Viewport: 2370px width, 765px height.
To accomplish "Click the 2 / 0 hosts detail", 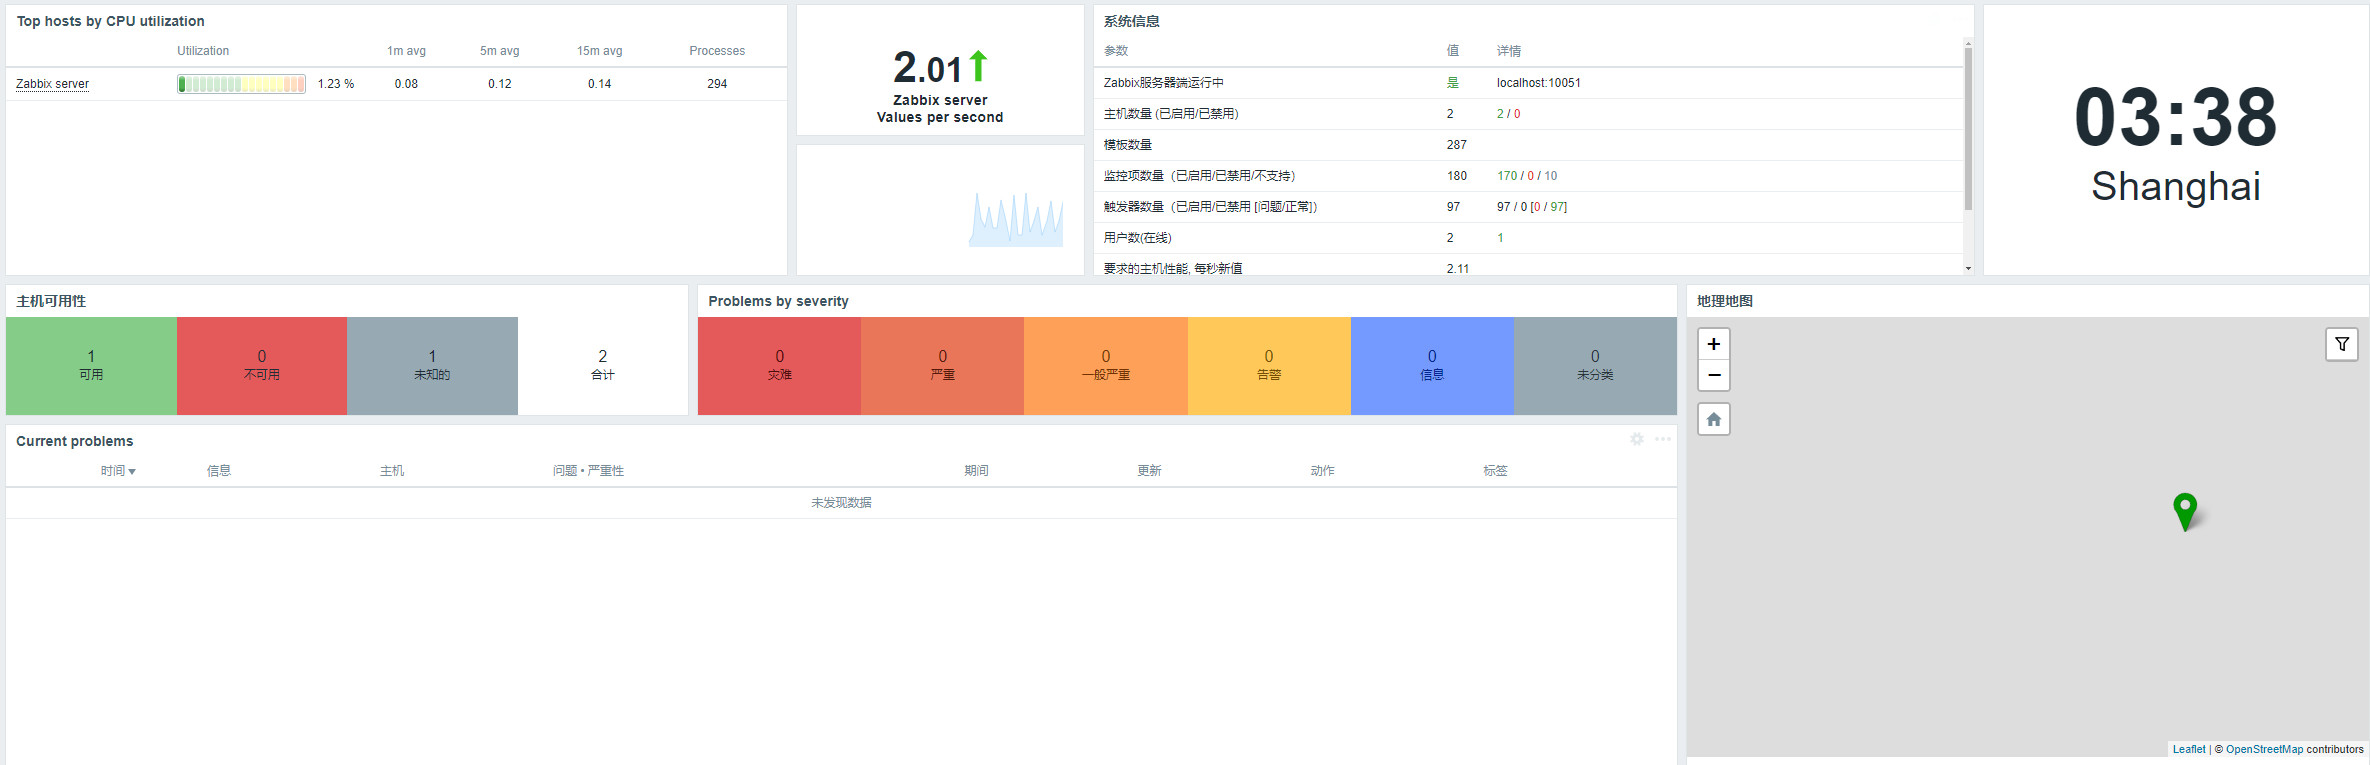I will tap(1508, 114).
